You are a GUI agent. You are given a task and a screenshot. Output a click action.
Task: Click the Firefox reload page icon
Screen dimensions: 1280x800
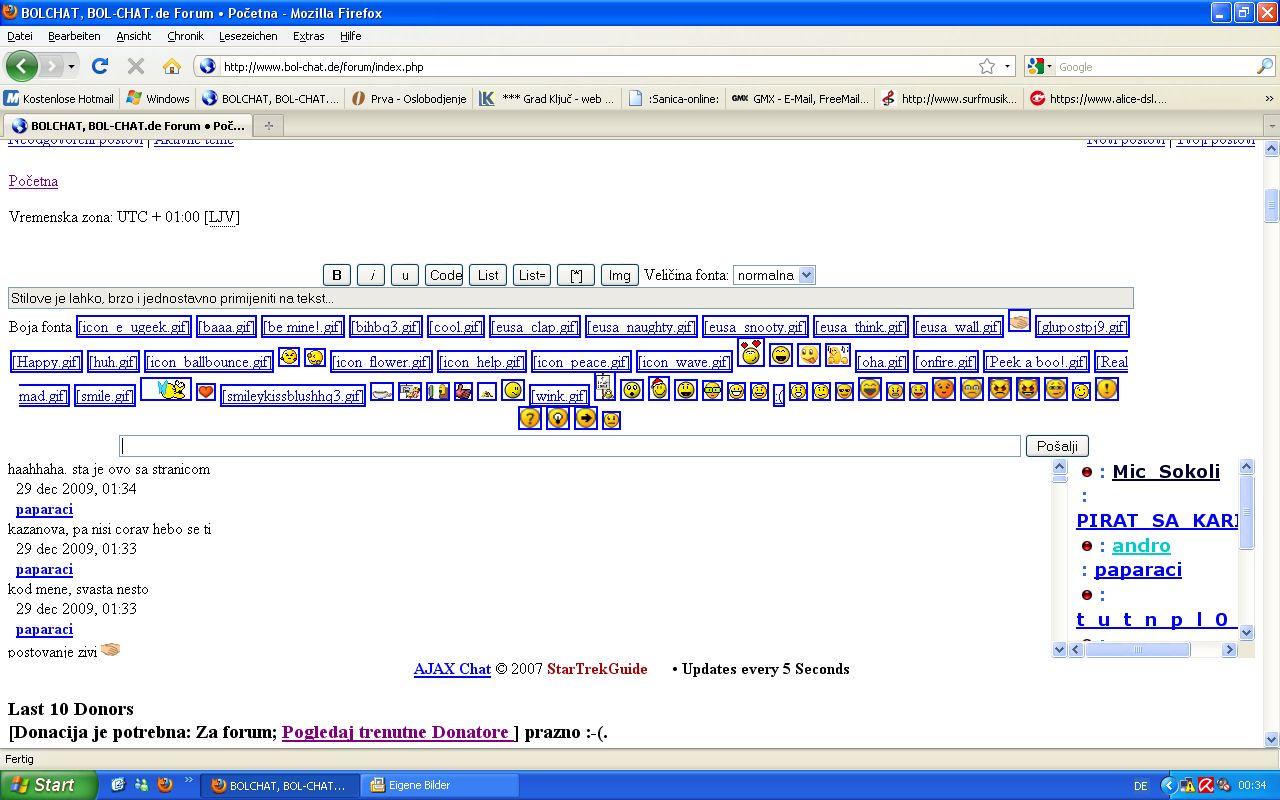(100, 66)
